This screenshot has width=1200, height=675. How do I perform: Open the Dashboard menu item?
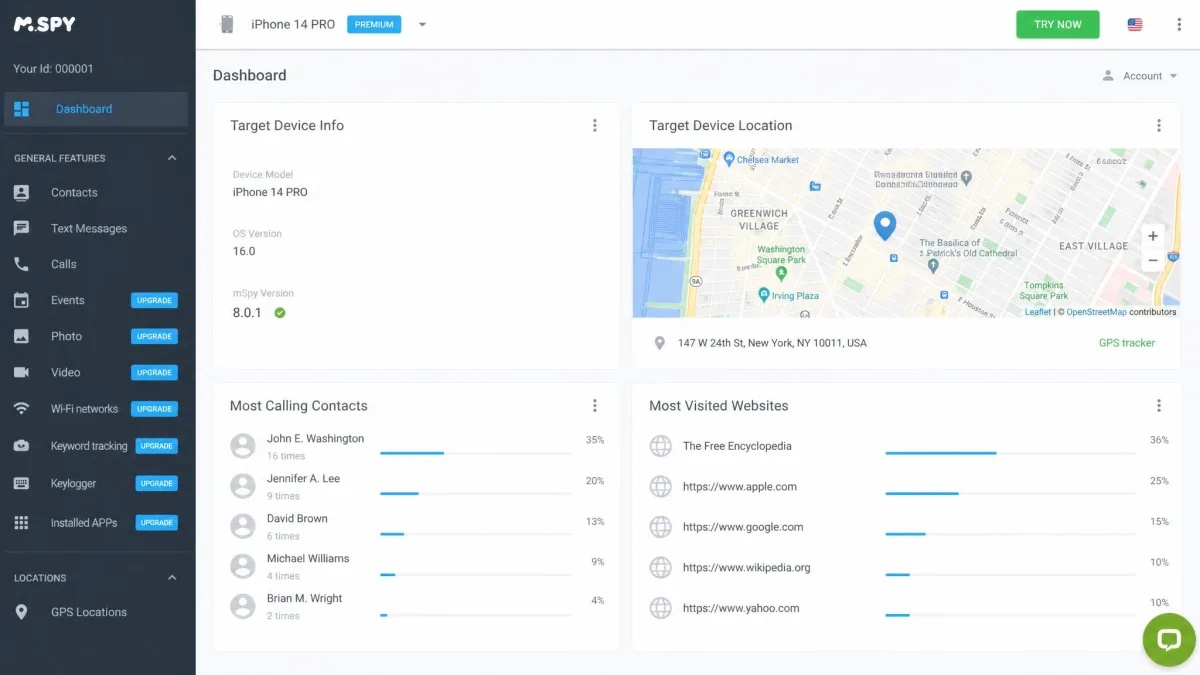(x=96, y=109)
